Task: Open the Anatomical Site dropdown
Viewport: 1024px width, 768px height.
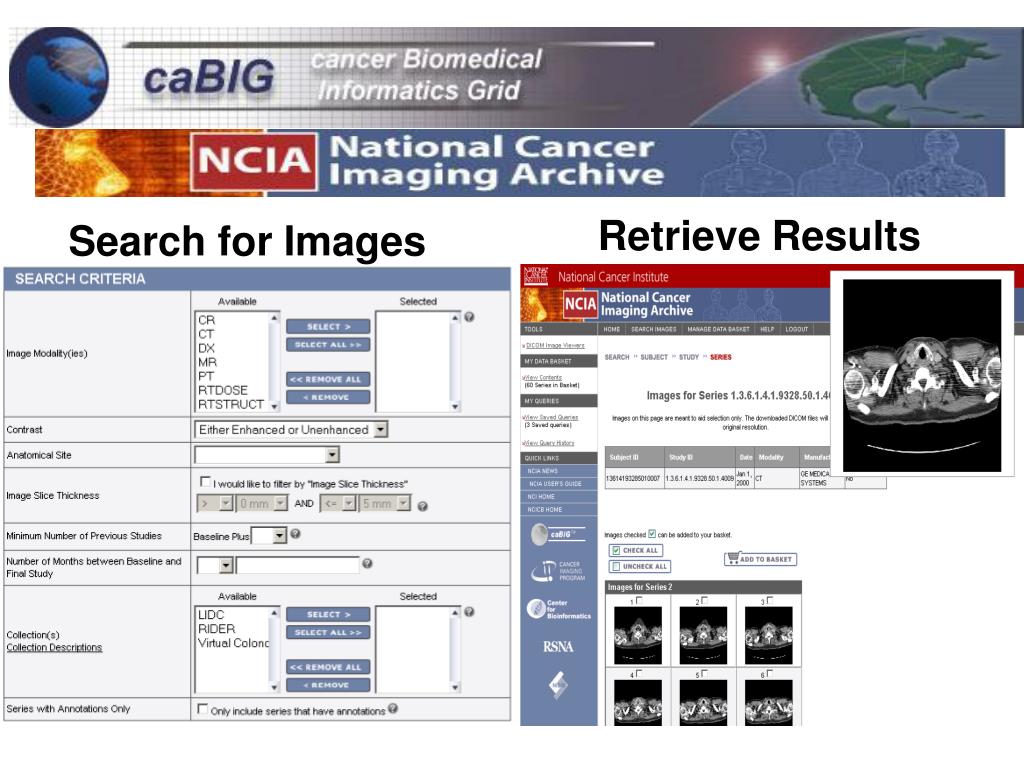Action: (266, 455)
